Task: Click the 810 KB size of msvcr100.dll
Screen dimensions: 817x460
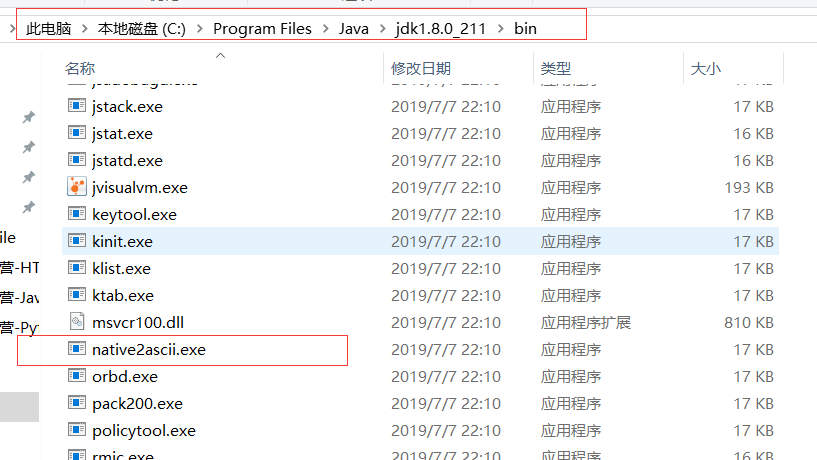Action: pos(749,322)
